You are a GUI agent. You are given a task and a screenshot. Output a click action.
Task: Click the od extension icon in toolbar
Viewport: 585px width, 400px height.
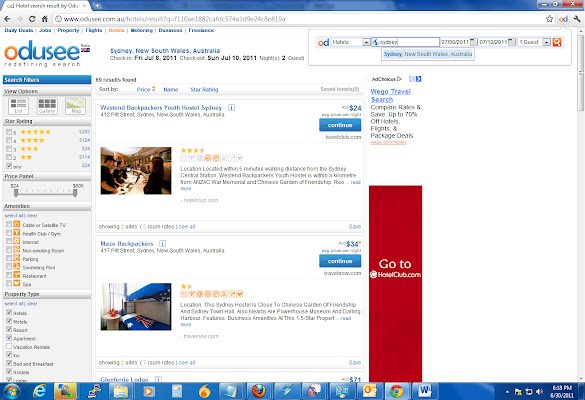pos(563,19)
